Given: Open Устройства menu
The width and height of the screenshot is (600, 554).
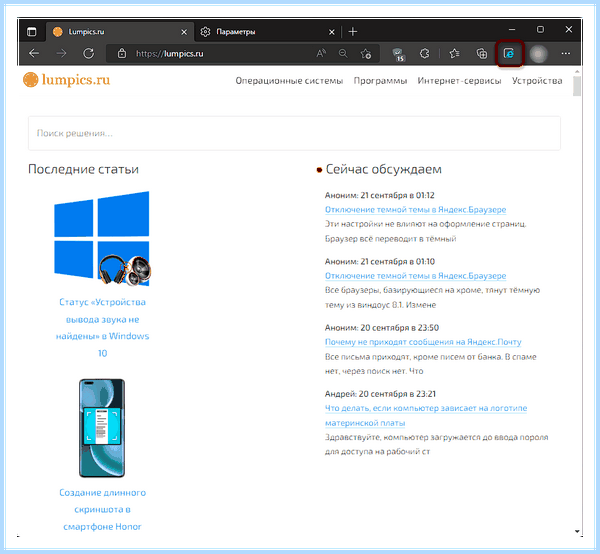Looking at the screenshot, I should tap(537, 81).
